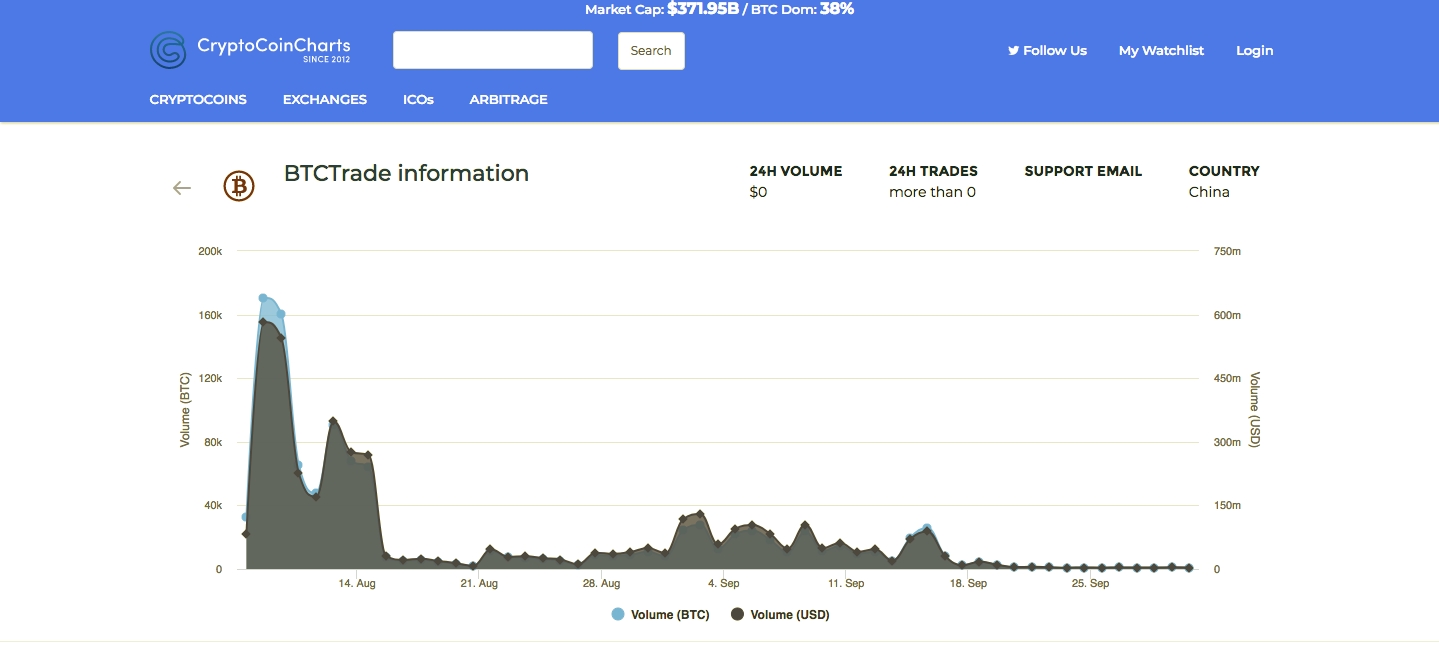The image size is (1439, 659).
Task: Click the 160k left axis label
Action: tap(210, 315)
